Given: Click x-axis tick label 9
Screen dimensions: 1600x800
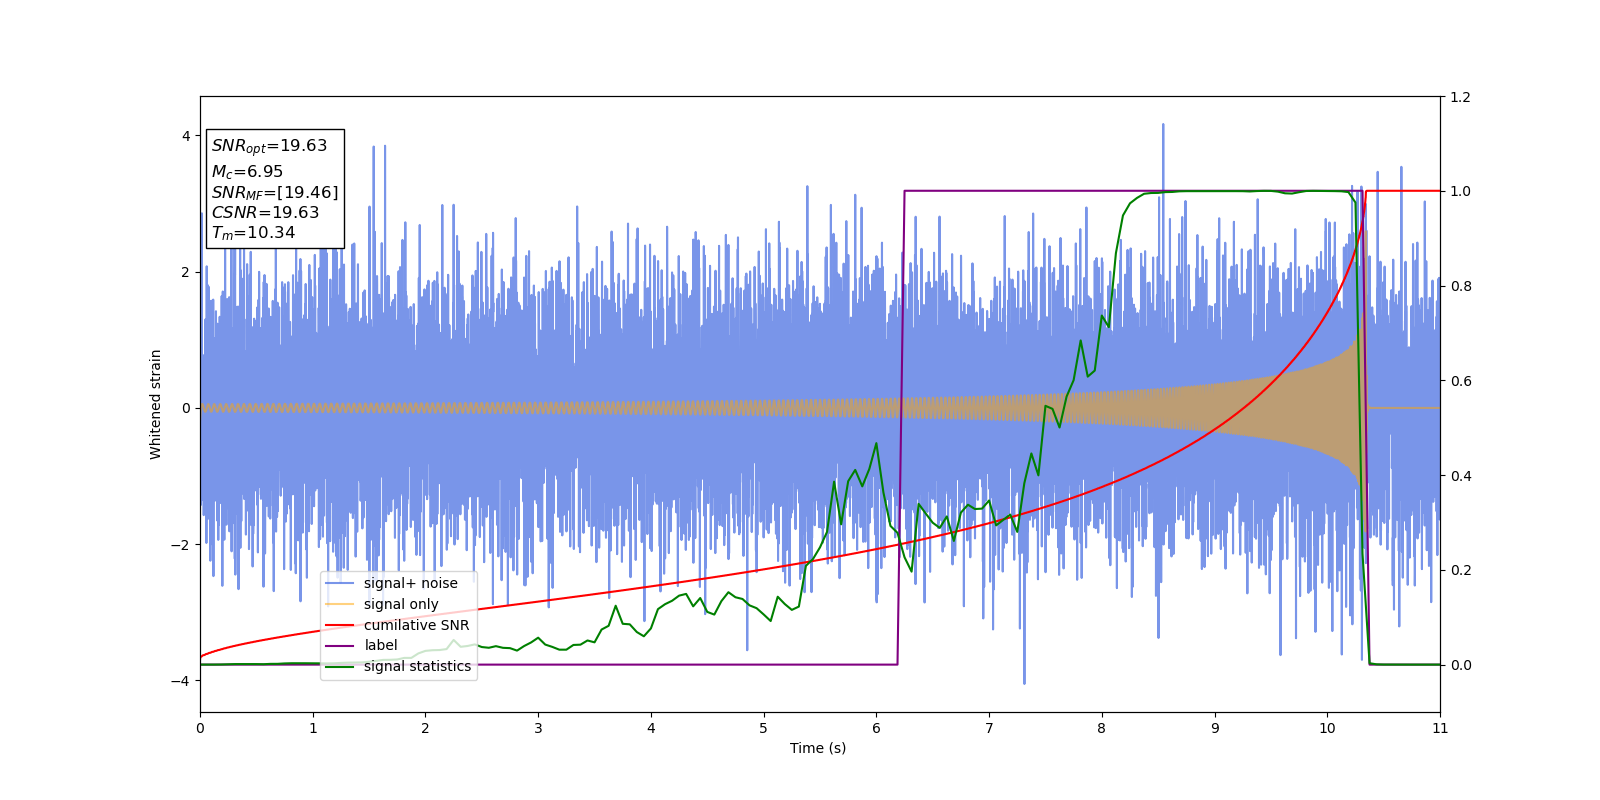Looking at the screenshot, I should coord(1215,728).
